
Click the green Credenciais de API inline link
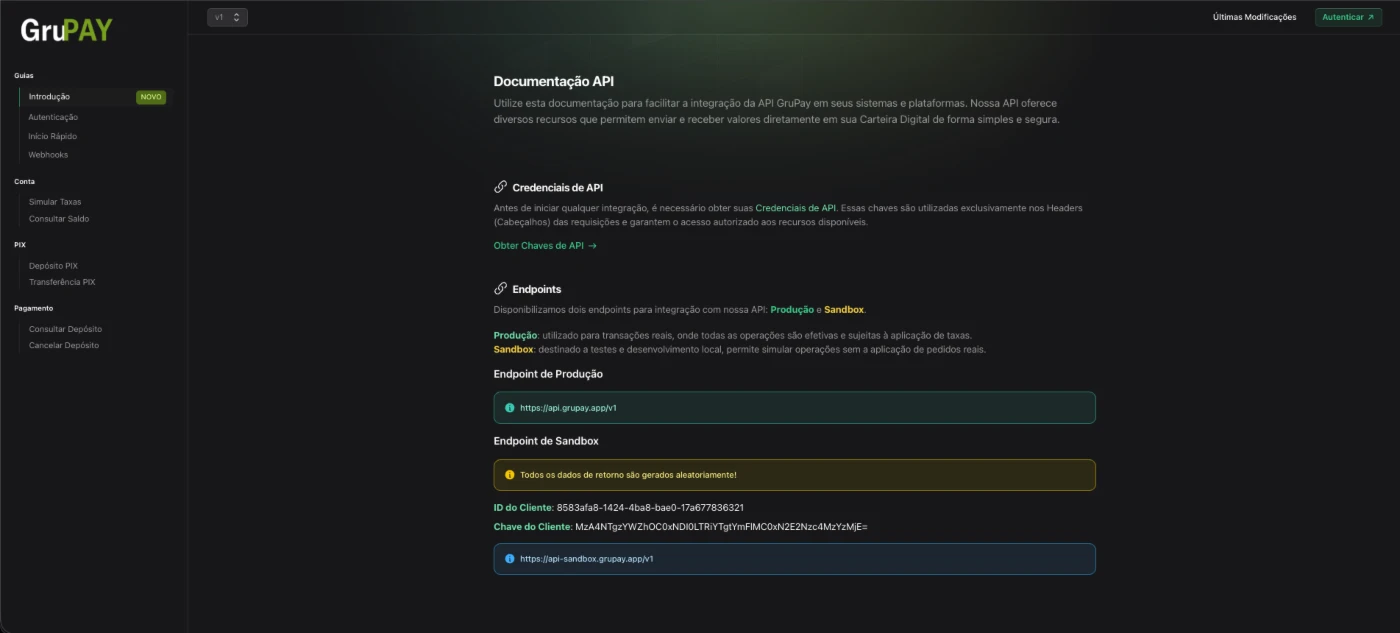click(x=795, y=208)
